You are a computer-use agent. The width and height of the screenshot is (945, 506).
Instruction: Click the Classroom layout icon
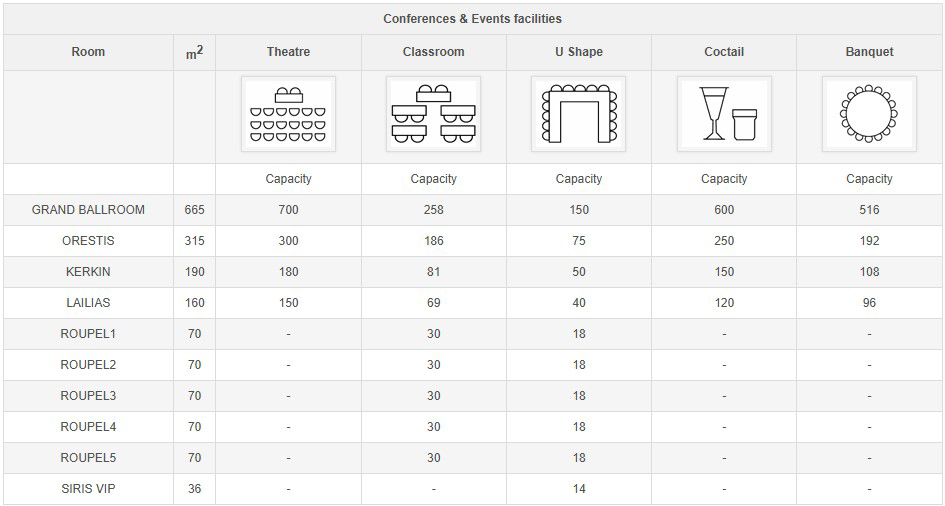pyautogui.click(x=433, y=114)
